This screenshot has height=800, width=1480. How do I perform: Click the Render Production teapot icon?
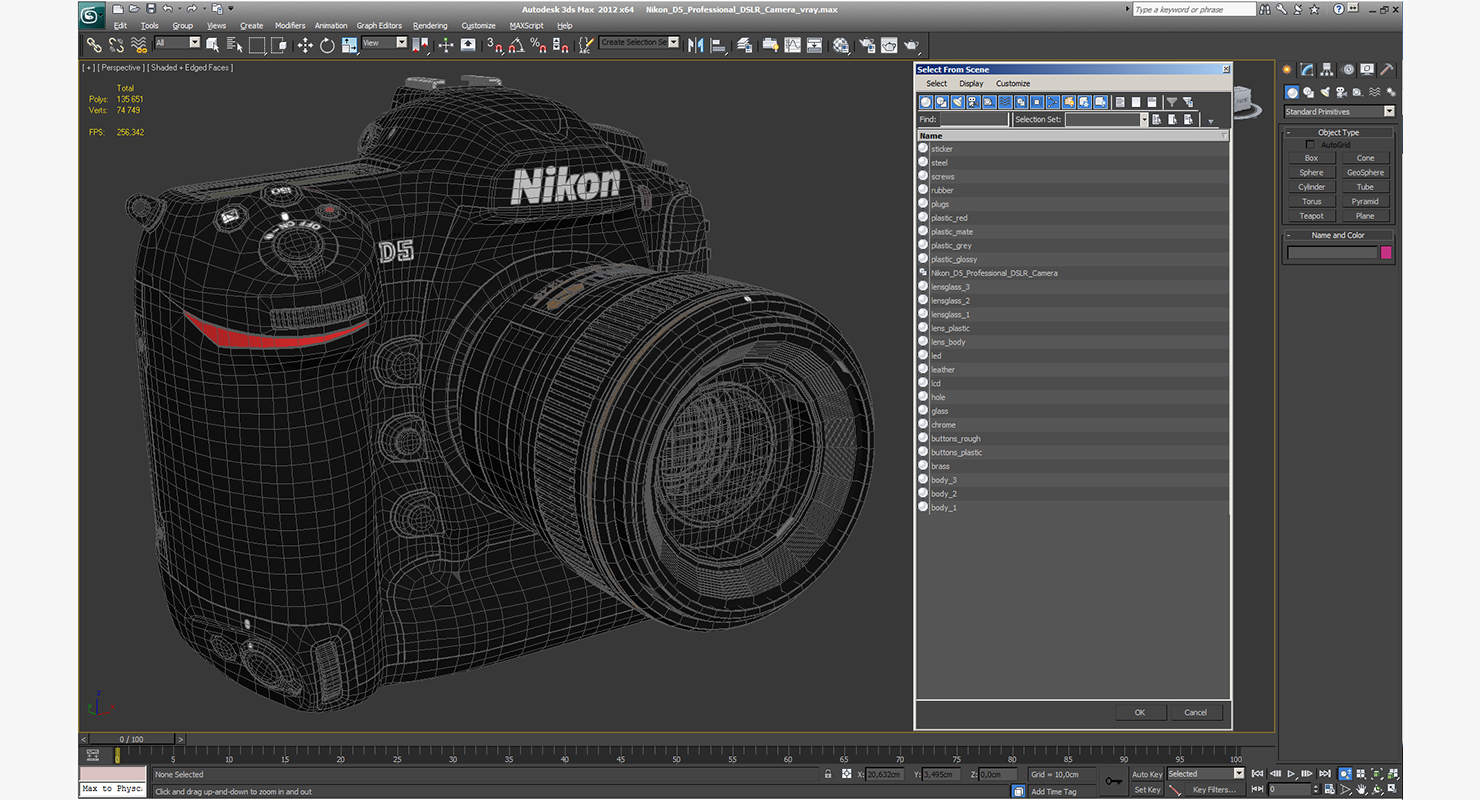(911, 45)
